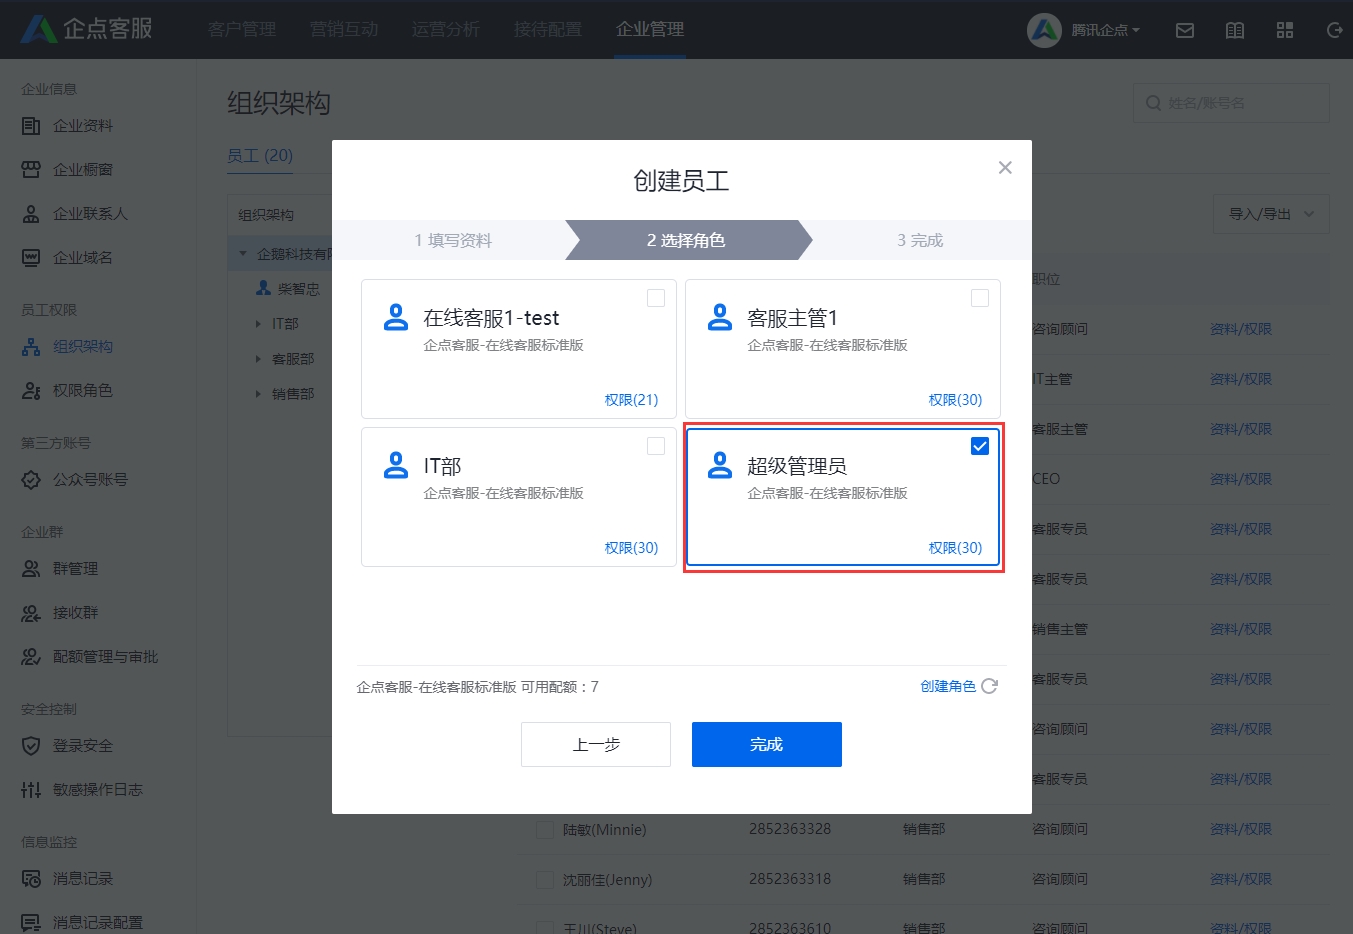Click the logout icon at top right
The height and width of the screenshot is (934, 1353).
[x=1334, y=30]
